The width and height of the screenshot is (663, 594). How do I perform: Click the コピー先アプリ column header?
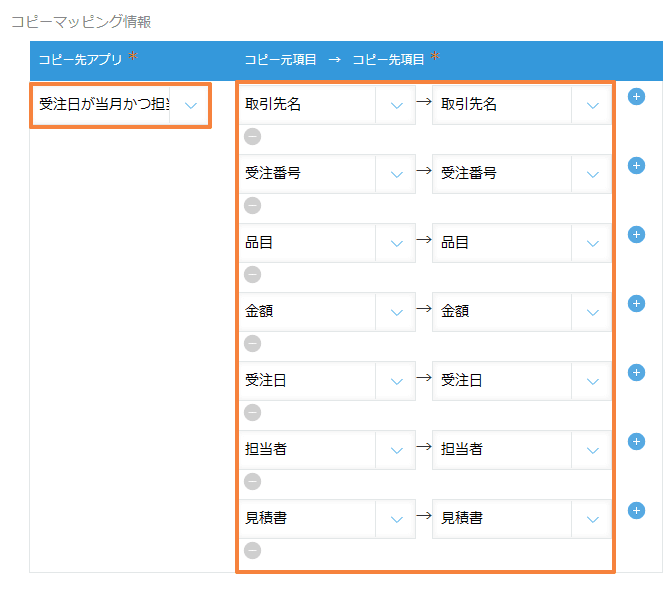[x=80, y=60]
